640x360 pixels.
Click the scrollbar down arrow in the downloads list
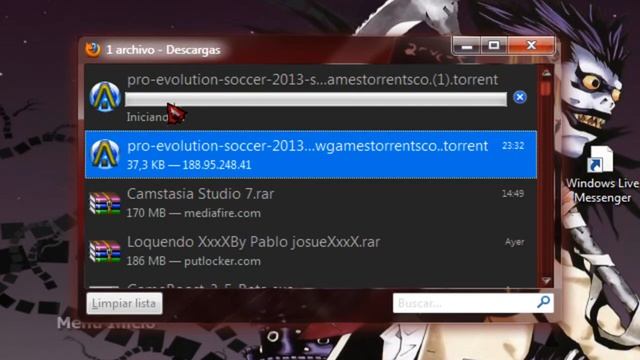pos(546,280)
